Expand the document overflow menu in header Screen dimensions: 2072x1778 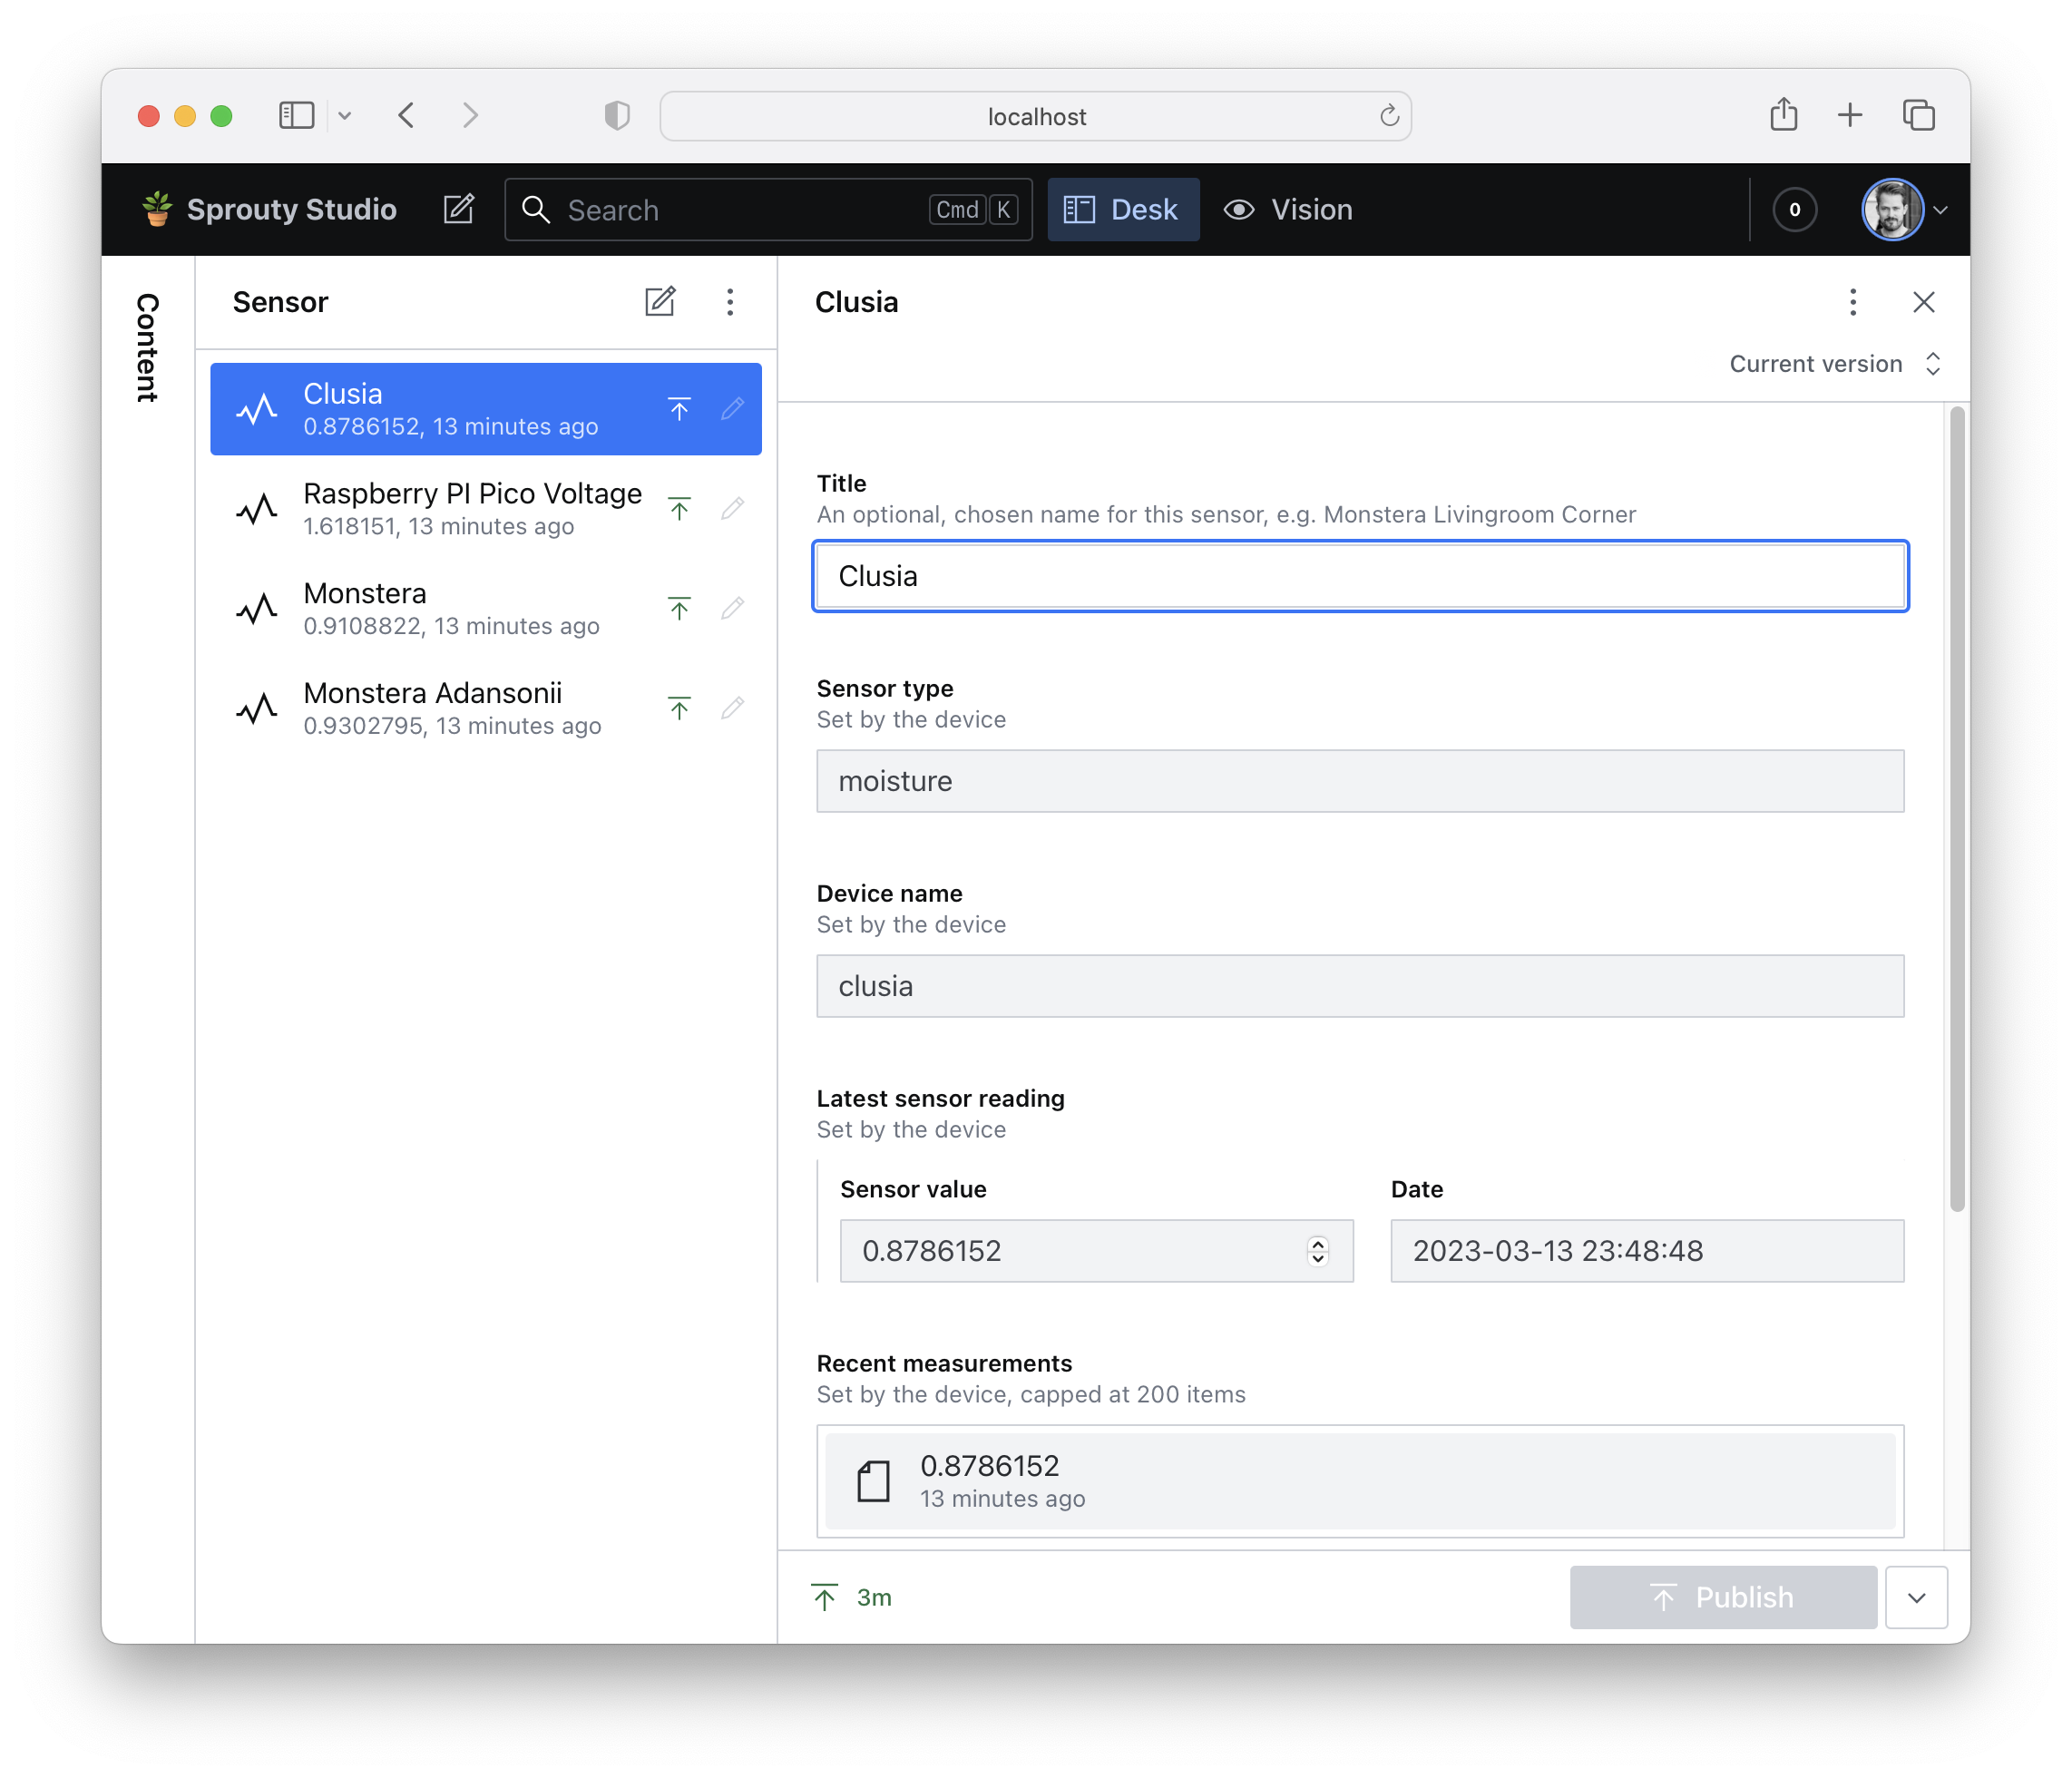coord(1852,301)
